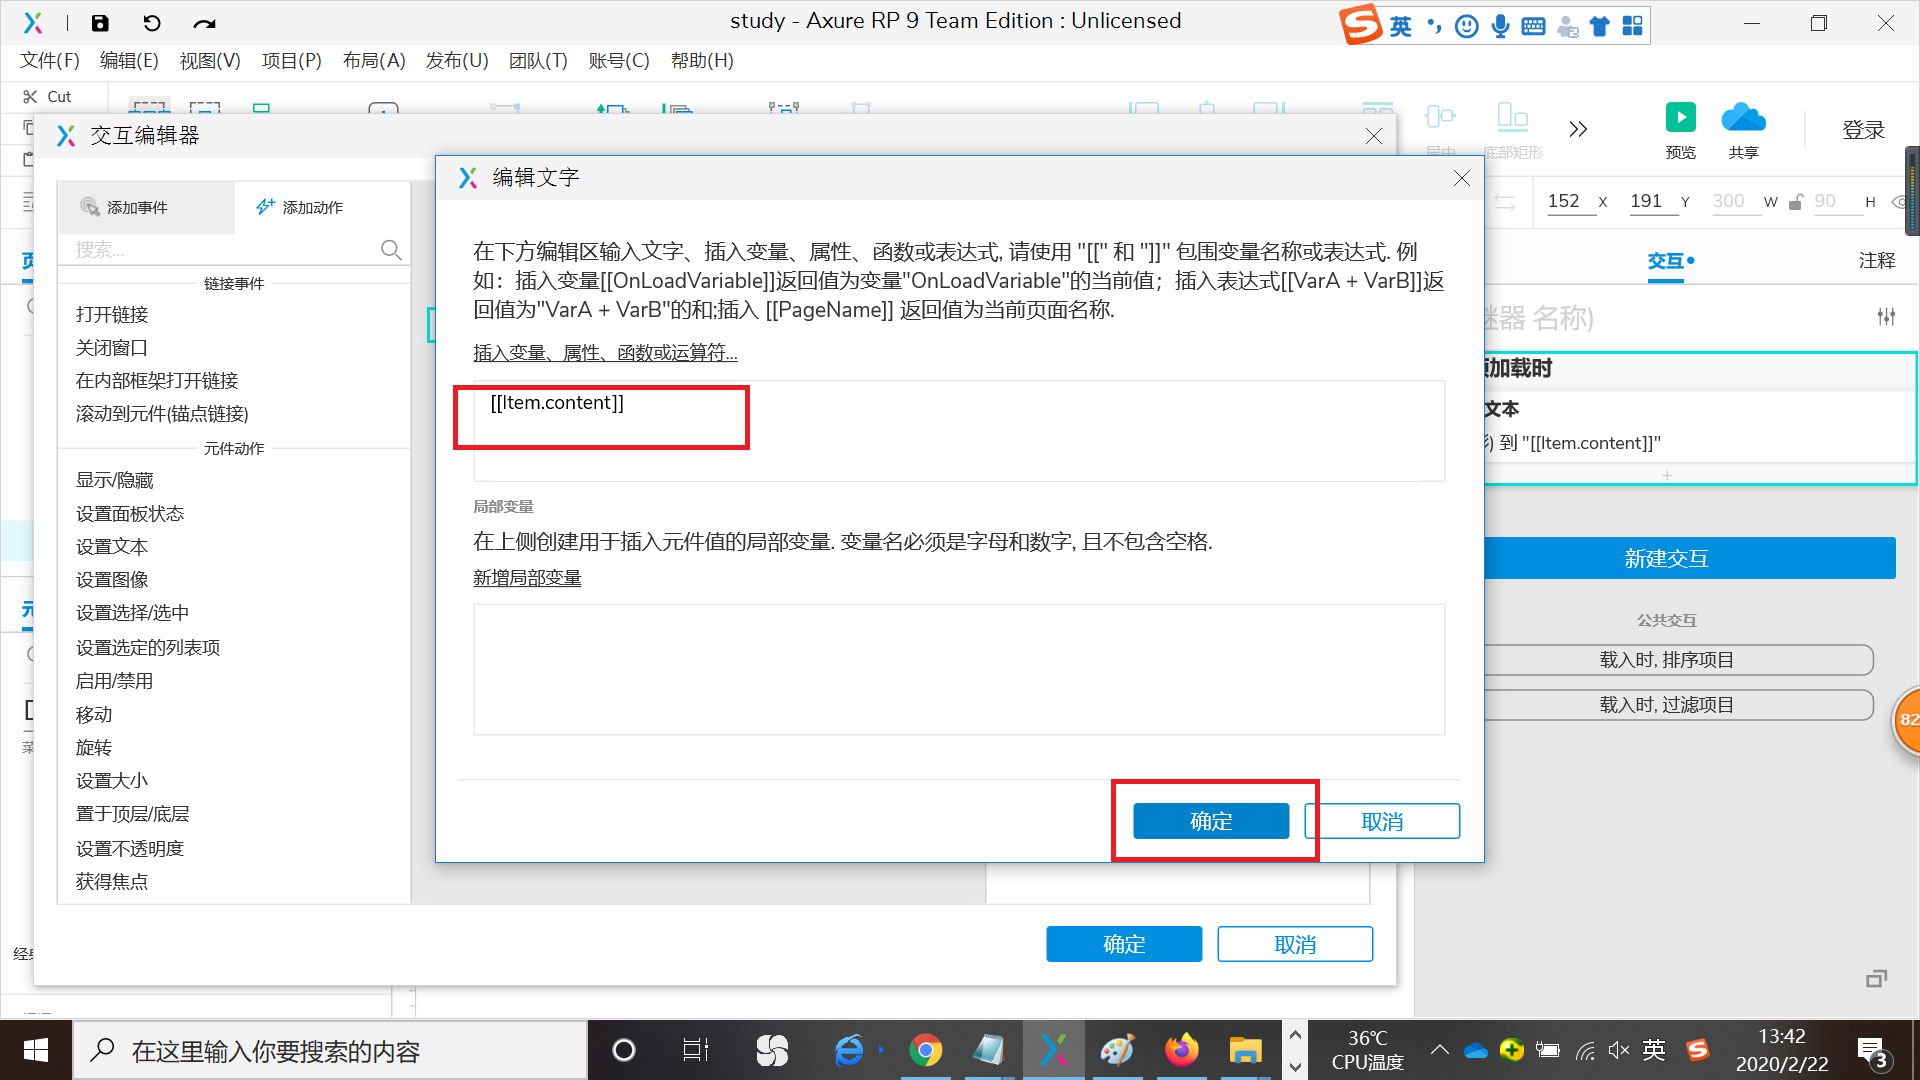Open the 发布(U) menu

(x=457, y=61)
